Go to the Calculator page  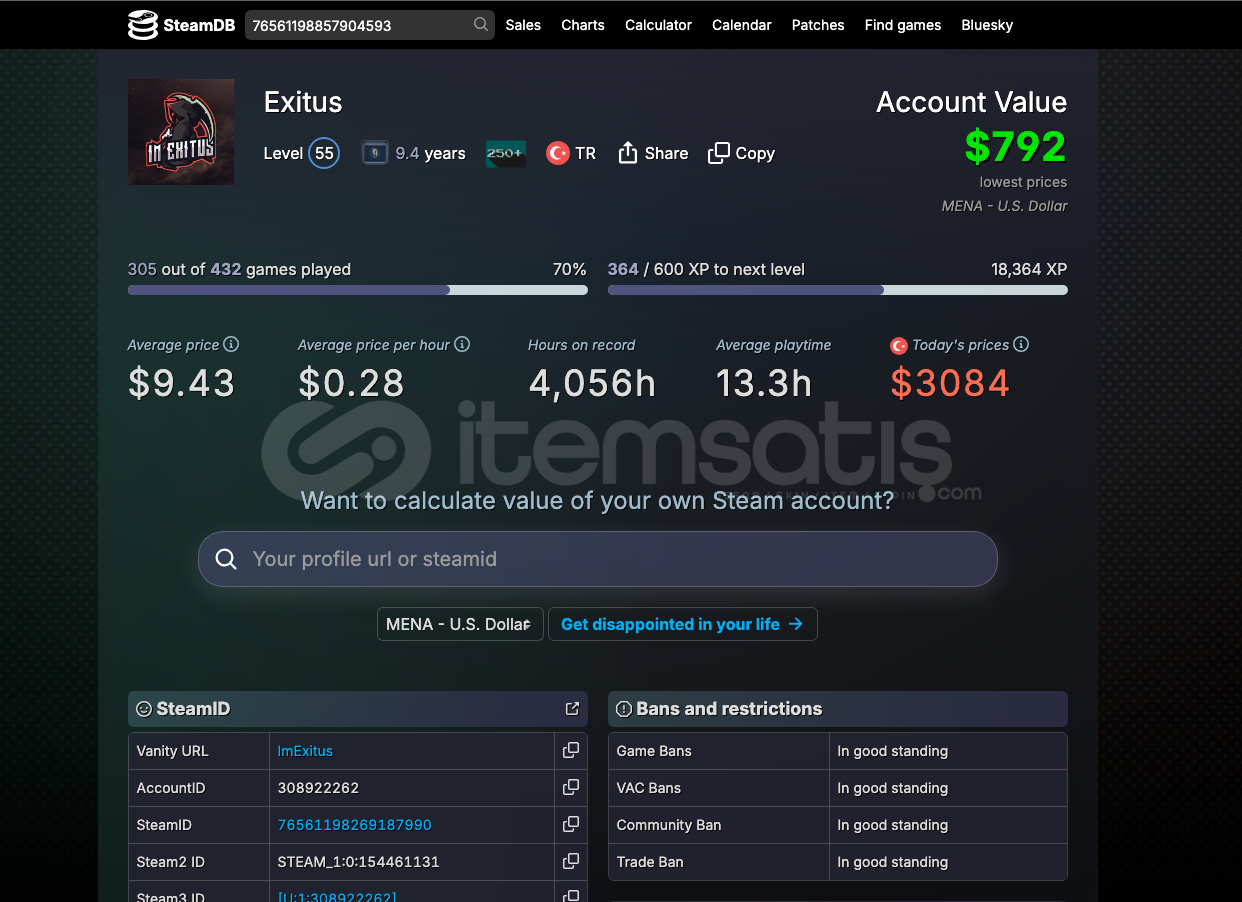coord(658,25)
